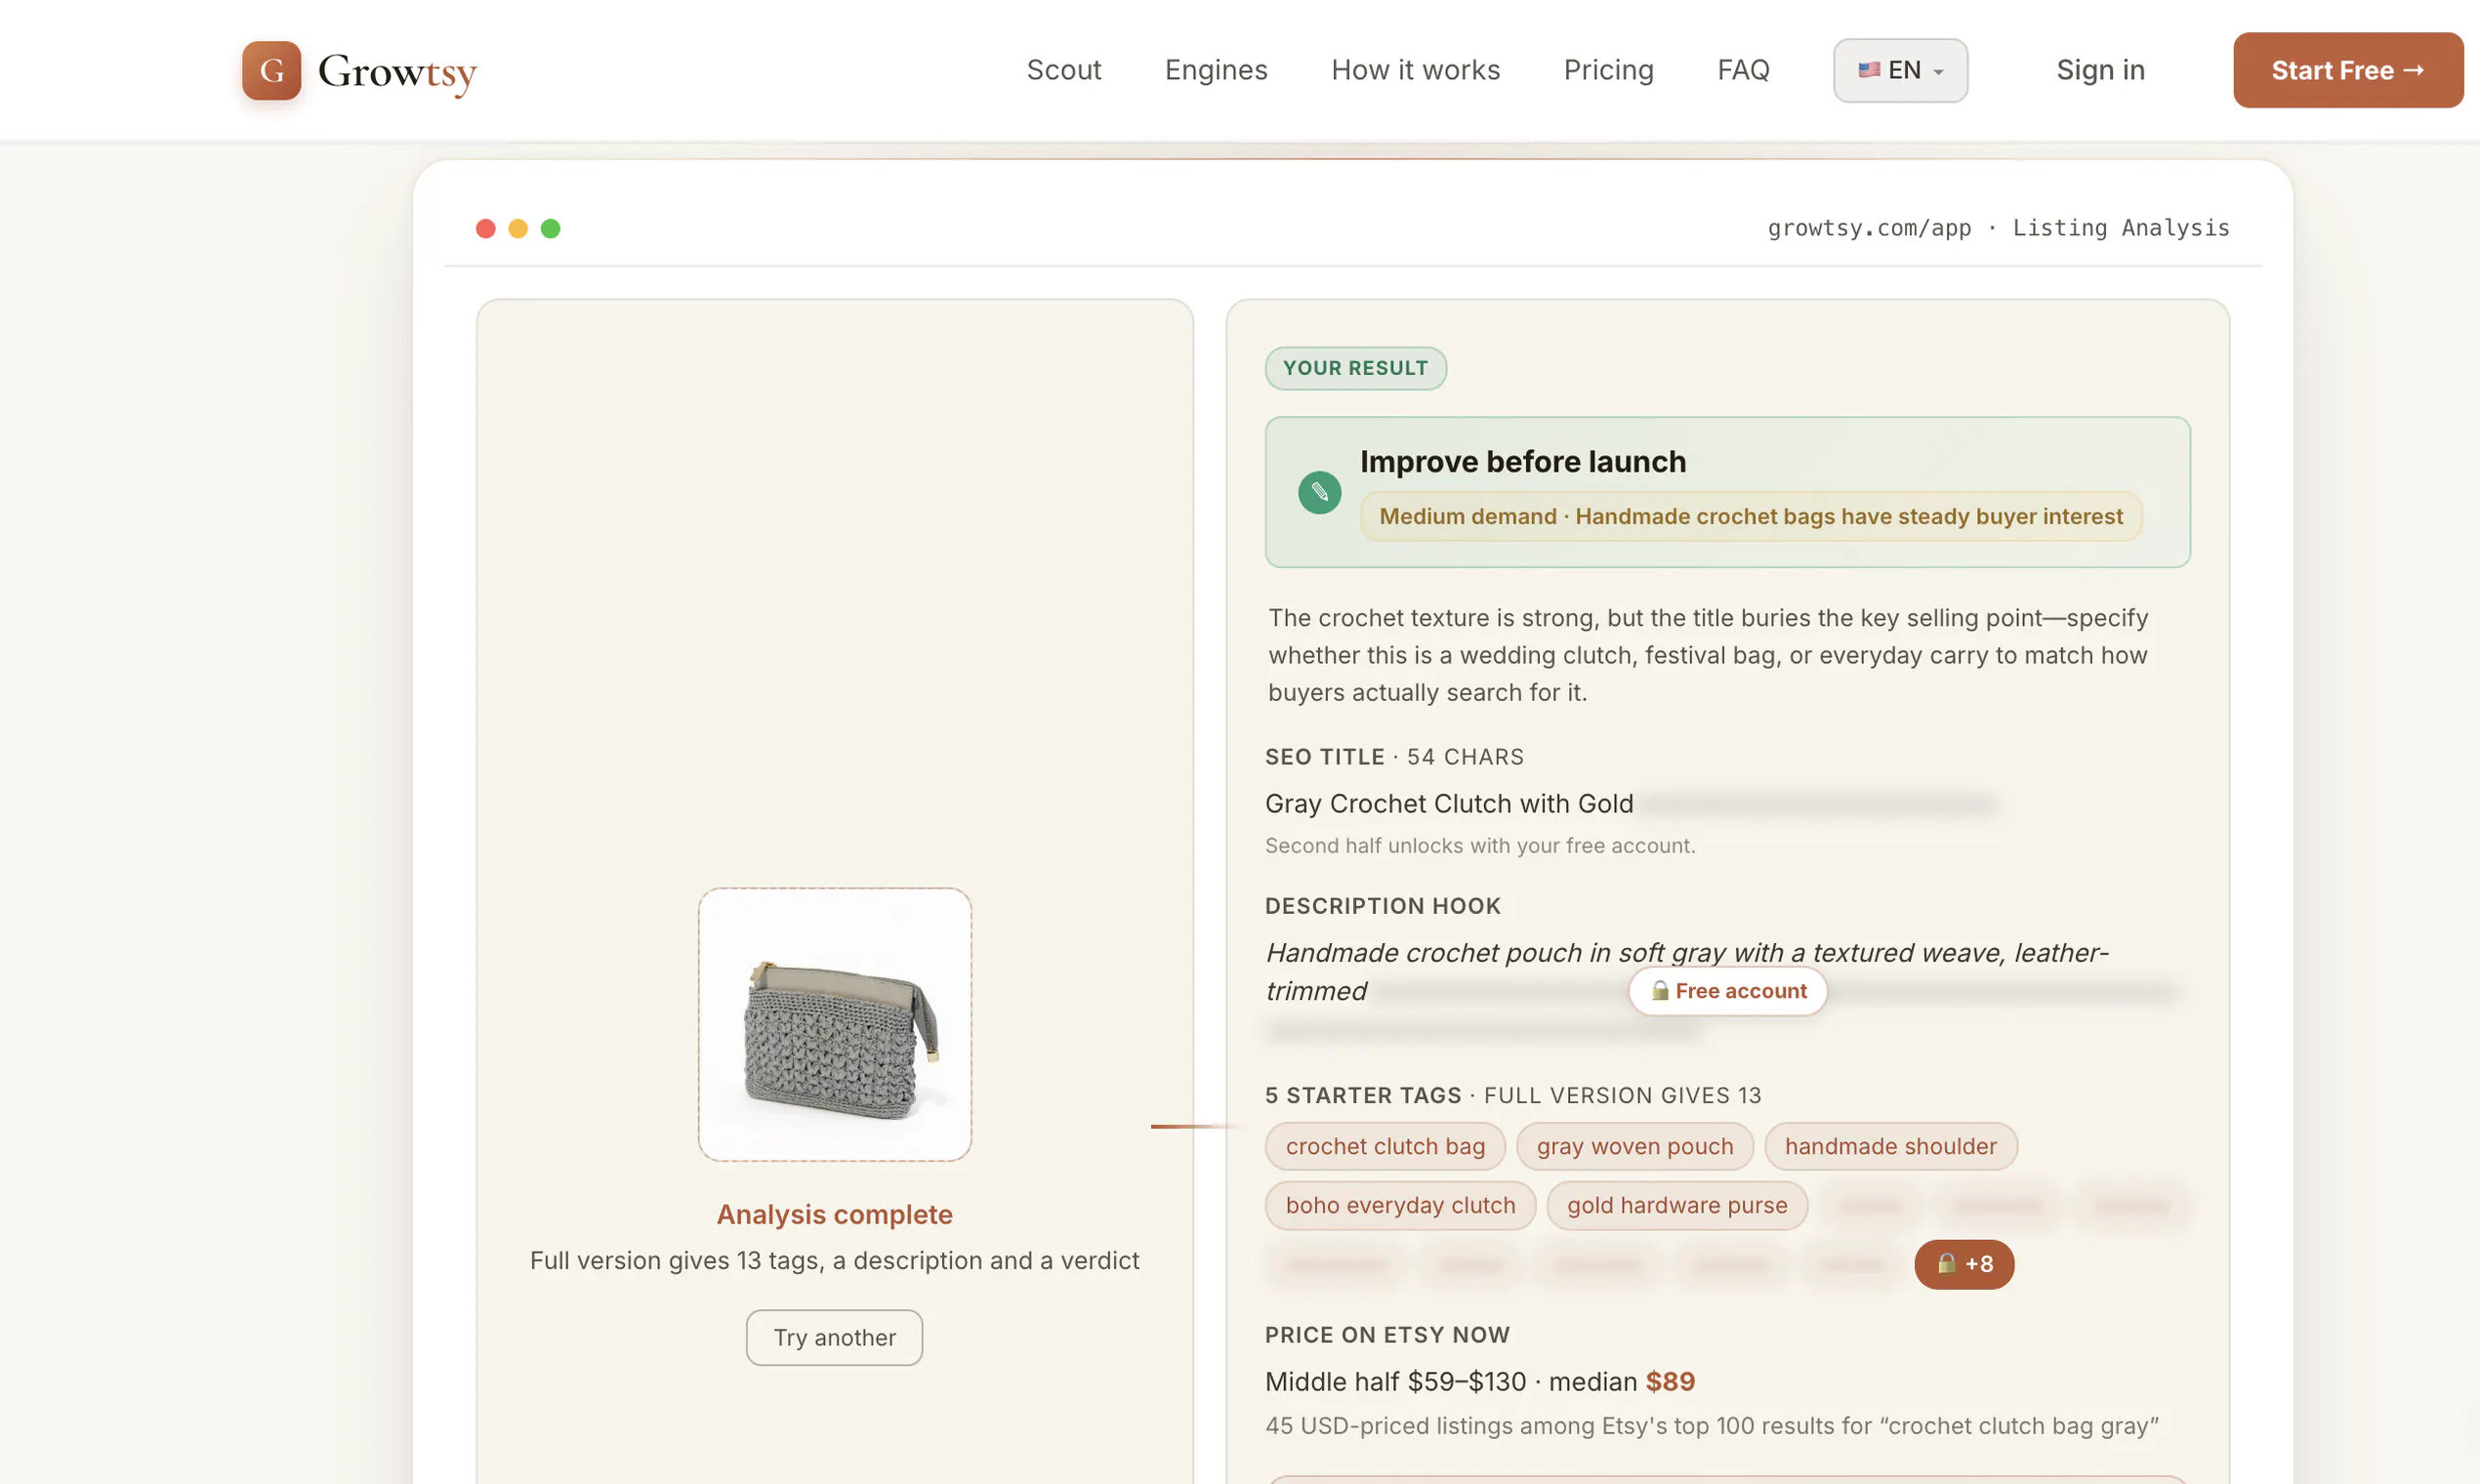The image size is (2480, 1484).
Task: Open the EN language dropdown
Action: 1899,70
